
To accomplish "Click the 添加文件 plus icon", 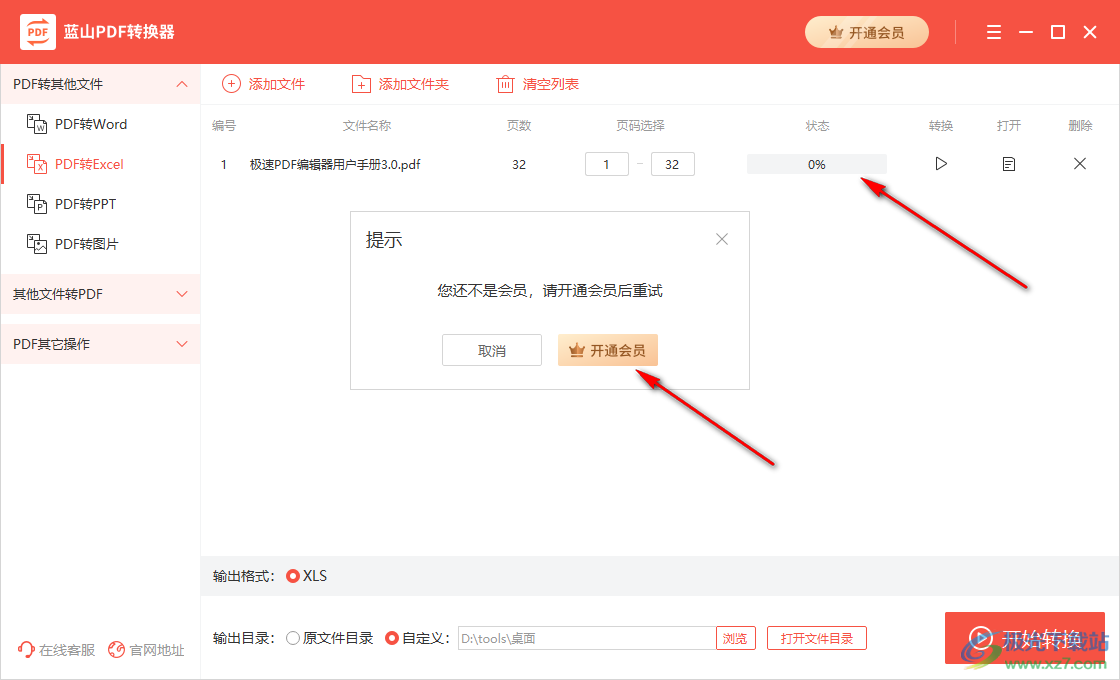I will click(x=231, y=84).
